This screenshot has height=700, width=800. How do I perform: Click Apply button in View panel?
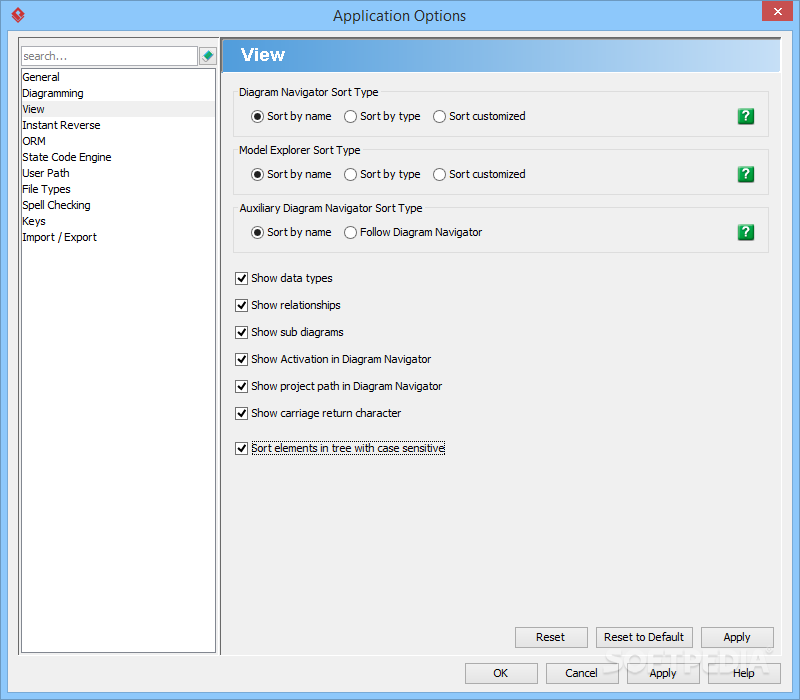click(x=737, y=637)
